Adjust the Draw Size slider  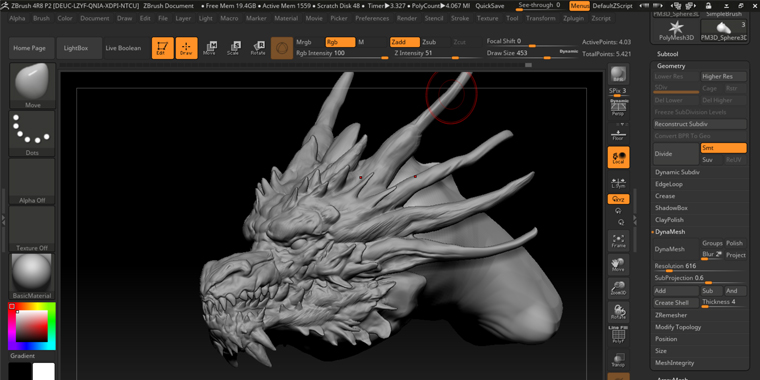[532, 54]
